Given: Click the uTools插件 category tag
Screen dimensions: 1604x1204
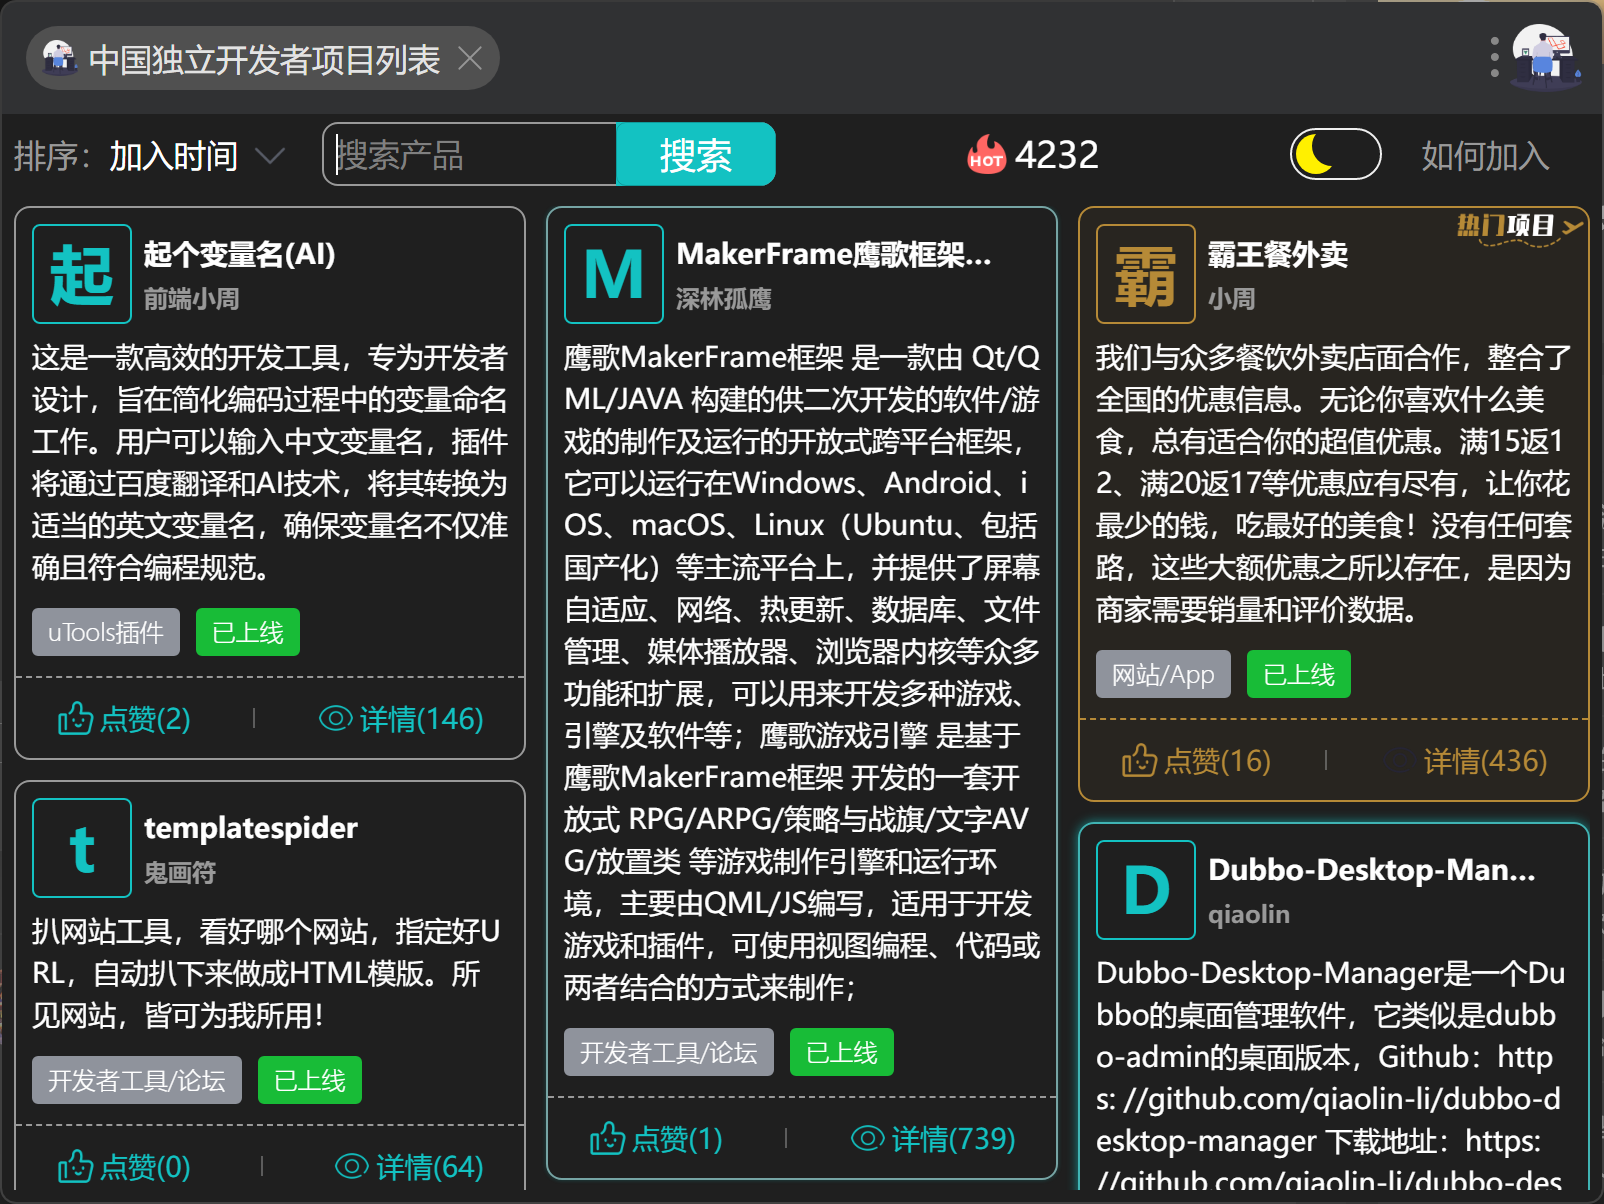Looking at the screenshot, I should pos(106,632).
